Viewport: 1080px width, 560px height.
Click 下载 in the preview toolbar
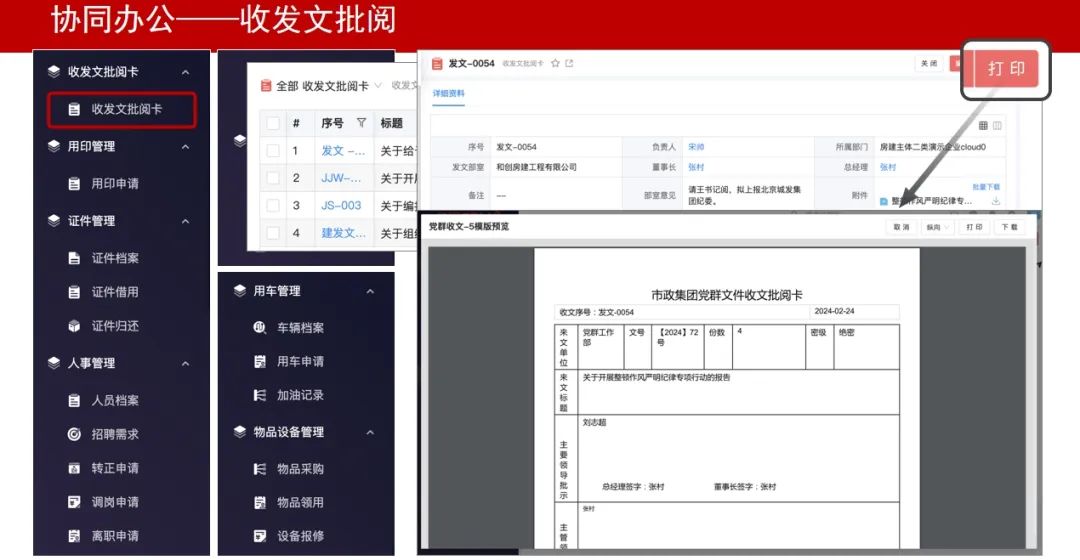1009,227
